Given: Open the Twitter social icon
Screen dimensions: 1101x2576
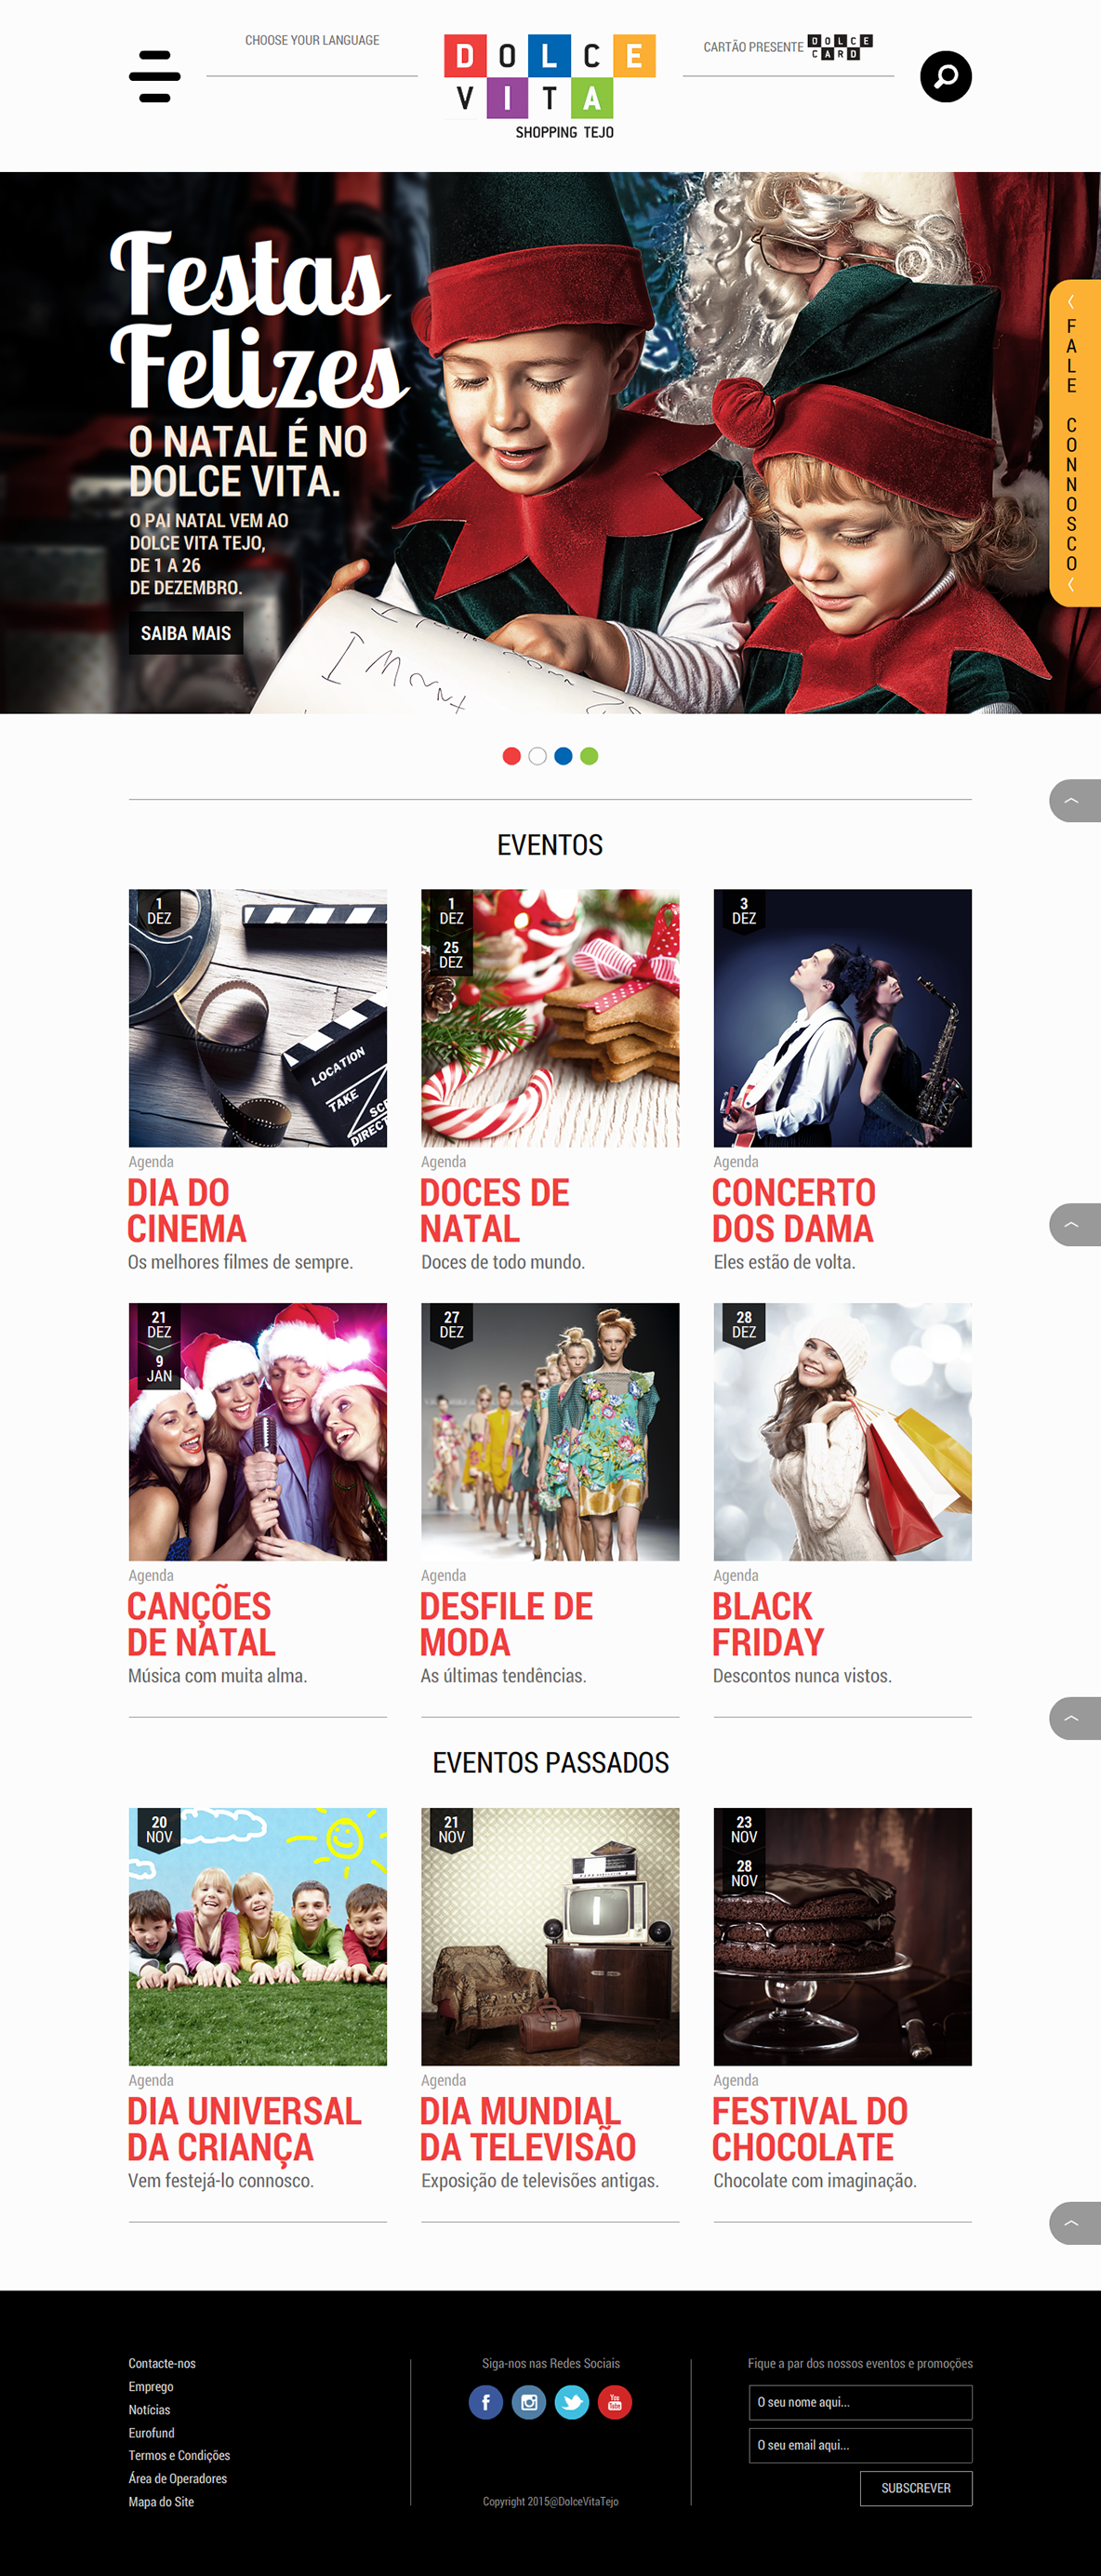Looking at the screenshot, I should coord(572,2402).
